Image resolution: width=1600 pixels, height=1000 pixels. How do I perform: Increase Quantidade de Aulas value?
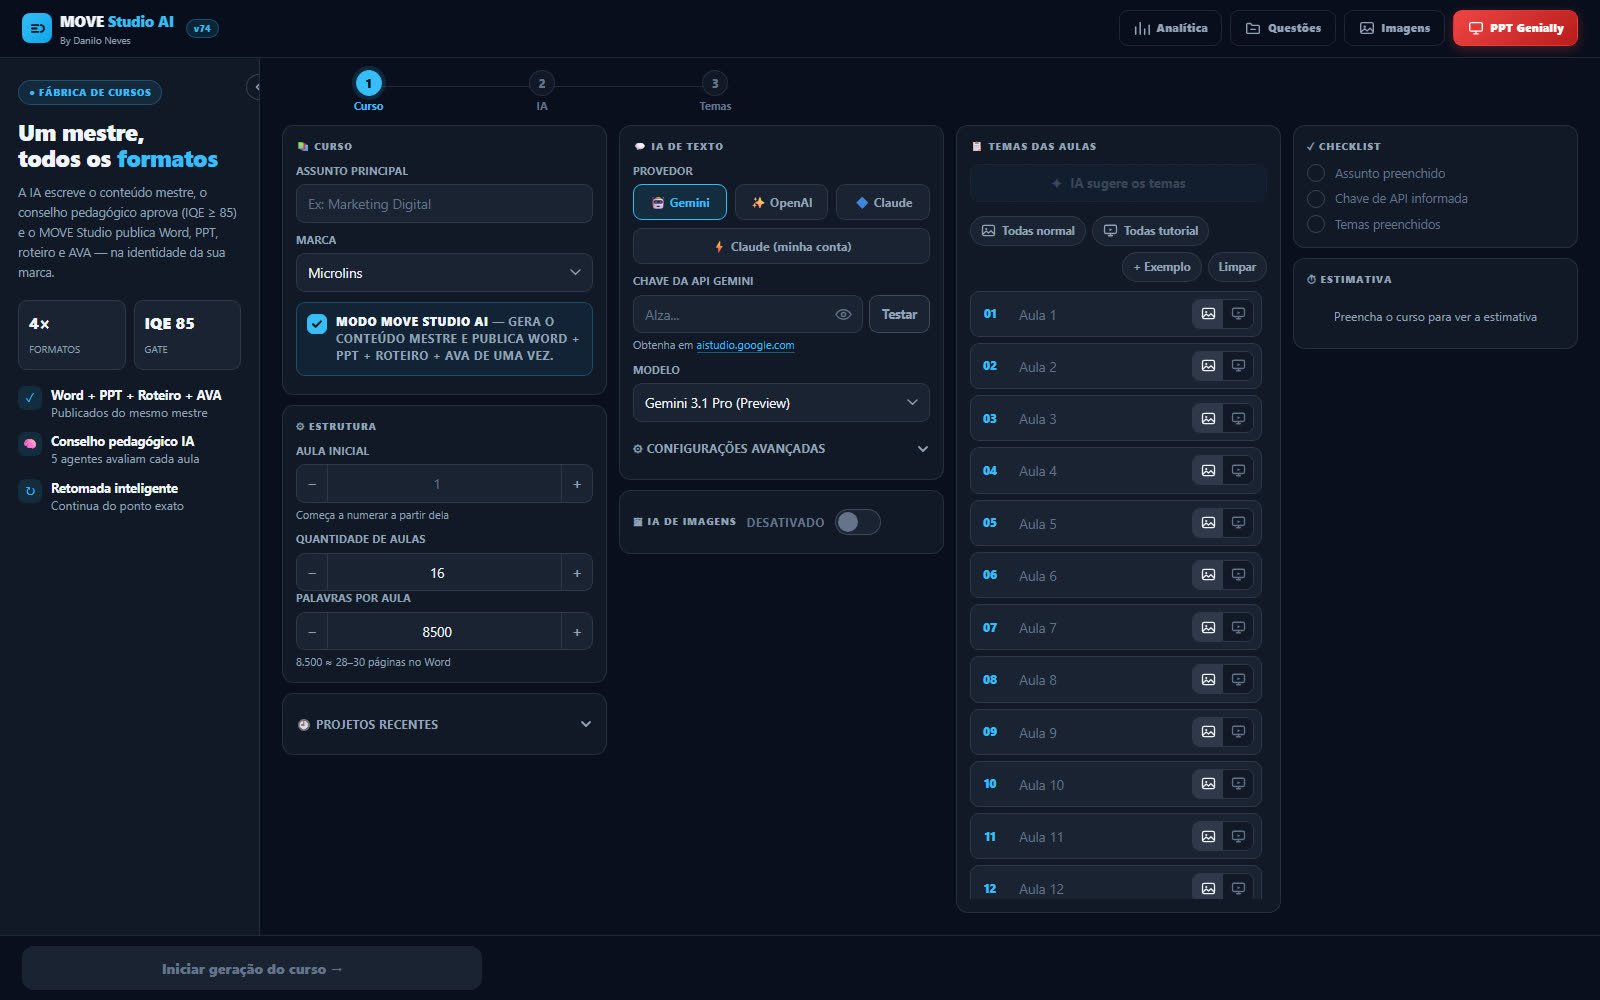click(x=577, y=573)
